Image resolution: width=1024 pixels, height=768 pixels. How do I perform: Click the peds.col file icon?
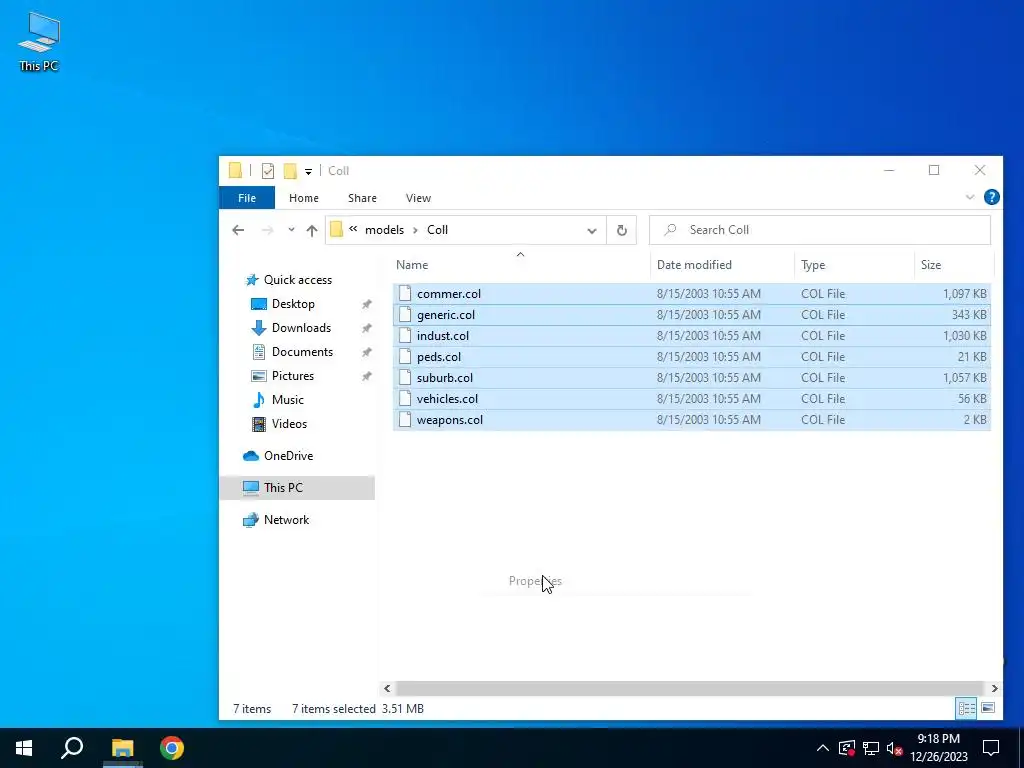405,357
